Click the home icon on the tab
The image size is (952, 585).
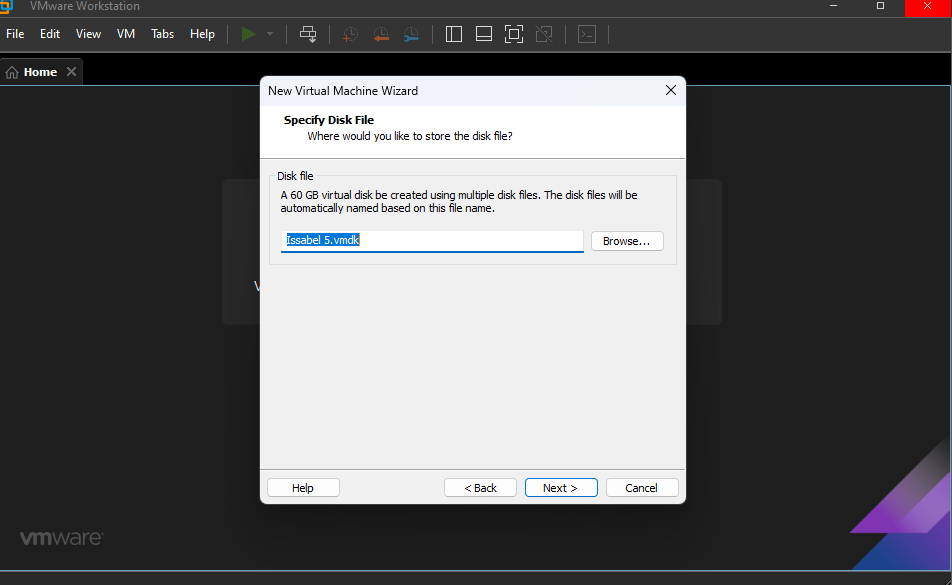(12, 72)
